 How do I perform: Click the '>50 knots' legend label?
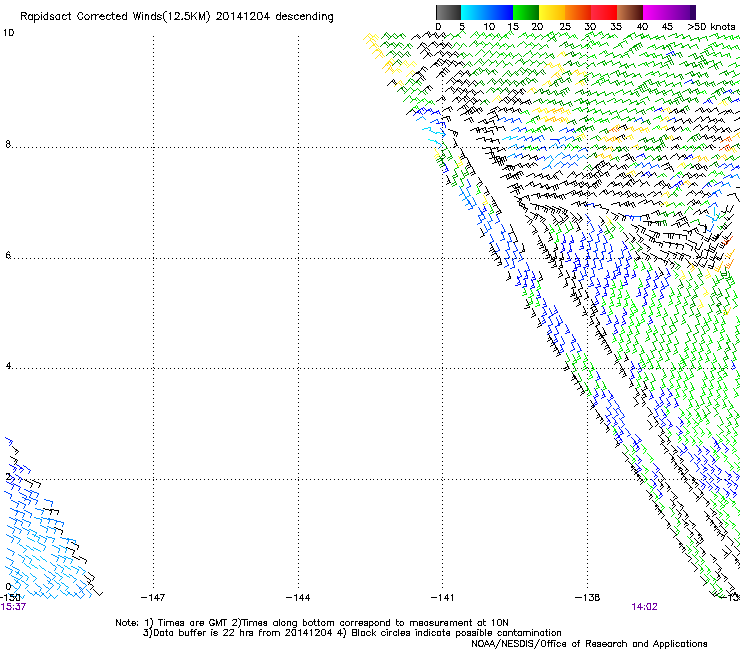711,27
